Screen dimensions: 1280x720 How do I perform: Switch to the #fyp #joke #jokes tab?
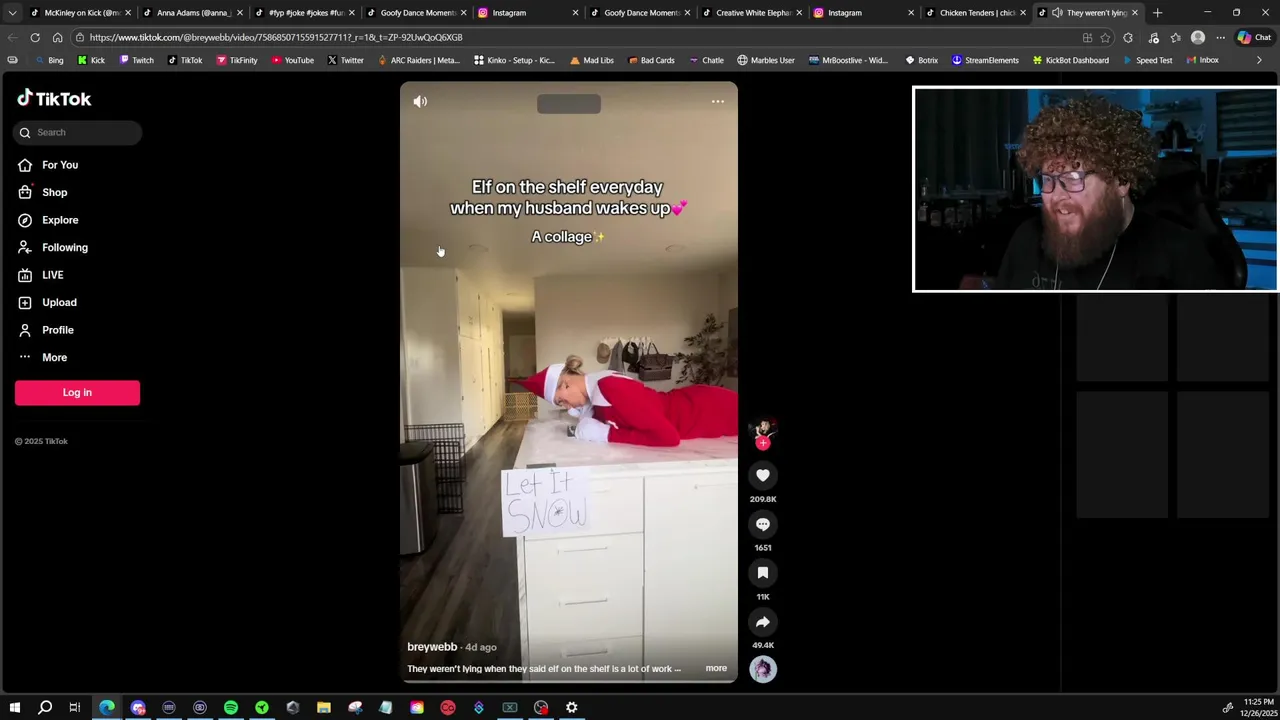pyautogui.click(x=304, y=13)
